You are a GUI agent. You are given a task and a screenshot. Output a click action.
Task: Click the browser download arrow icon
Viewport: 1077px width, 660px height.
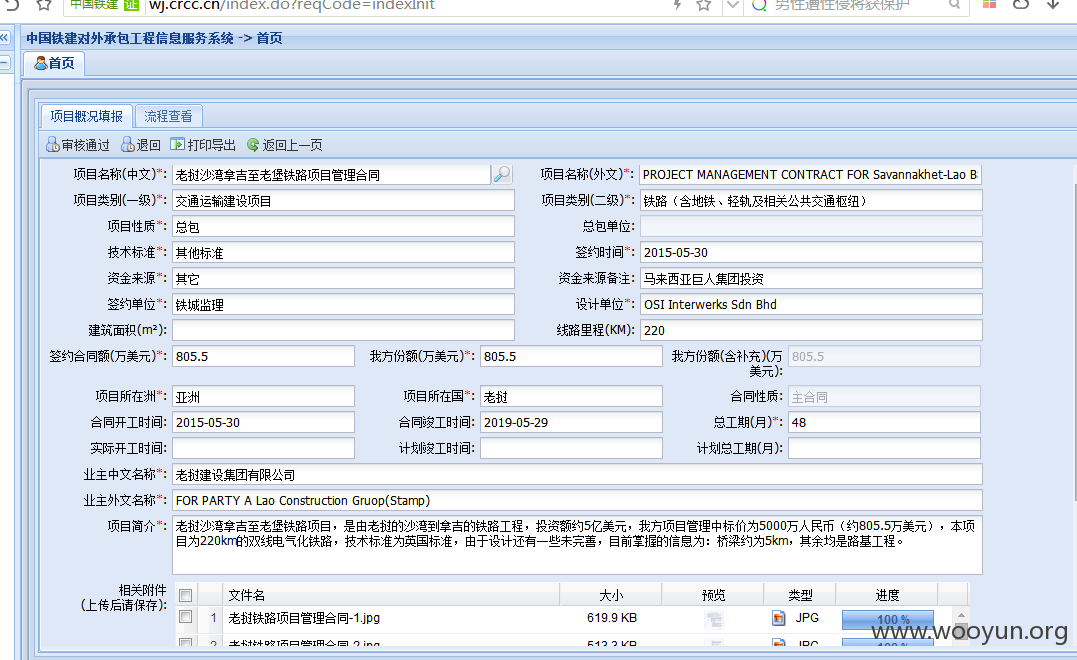1053,5
